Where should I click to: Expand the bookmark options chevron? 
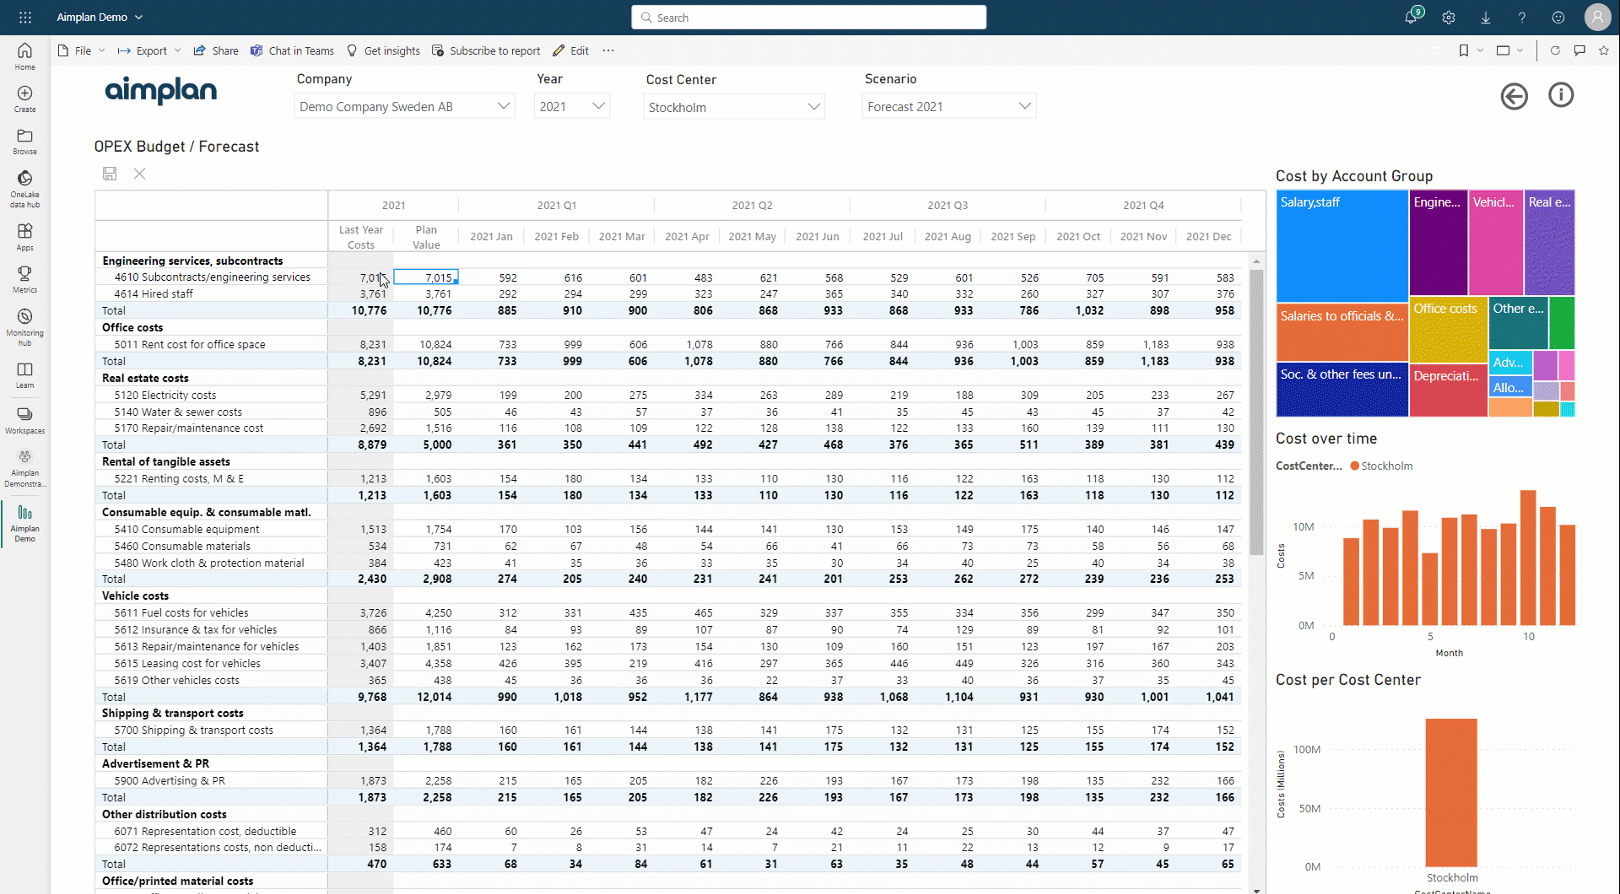coord(1481,50)
